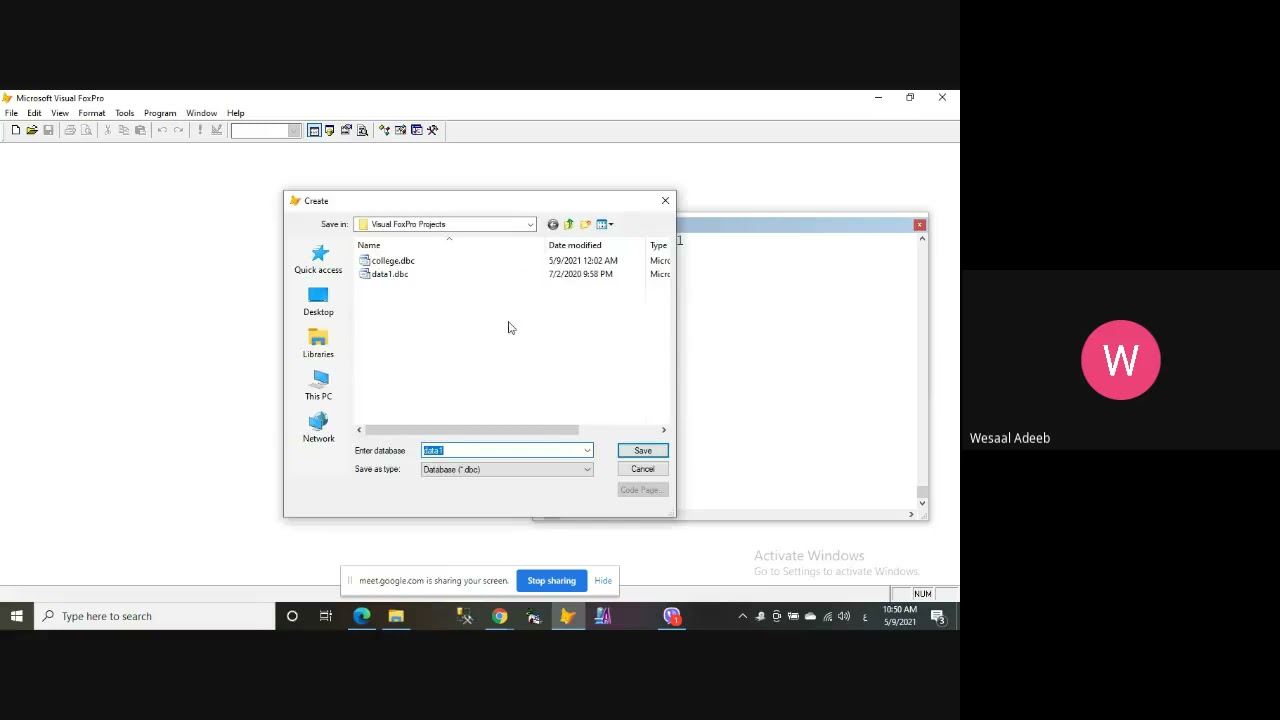
Task: Open the toolbar database combo box
Action: point(265,130)
